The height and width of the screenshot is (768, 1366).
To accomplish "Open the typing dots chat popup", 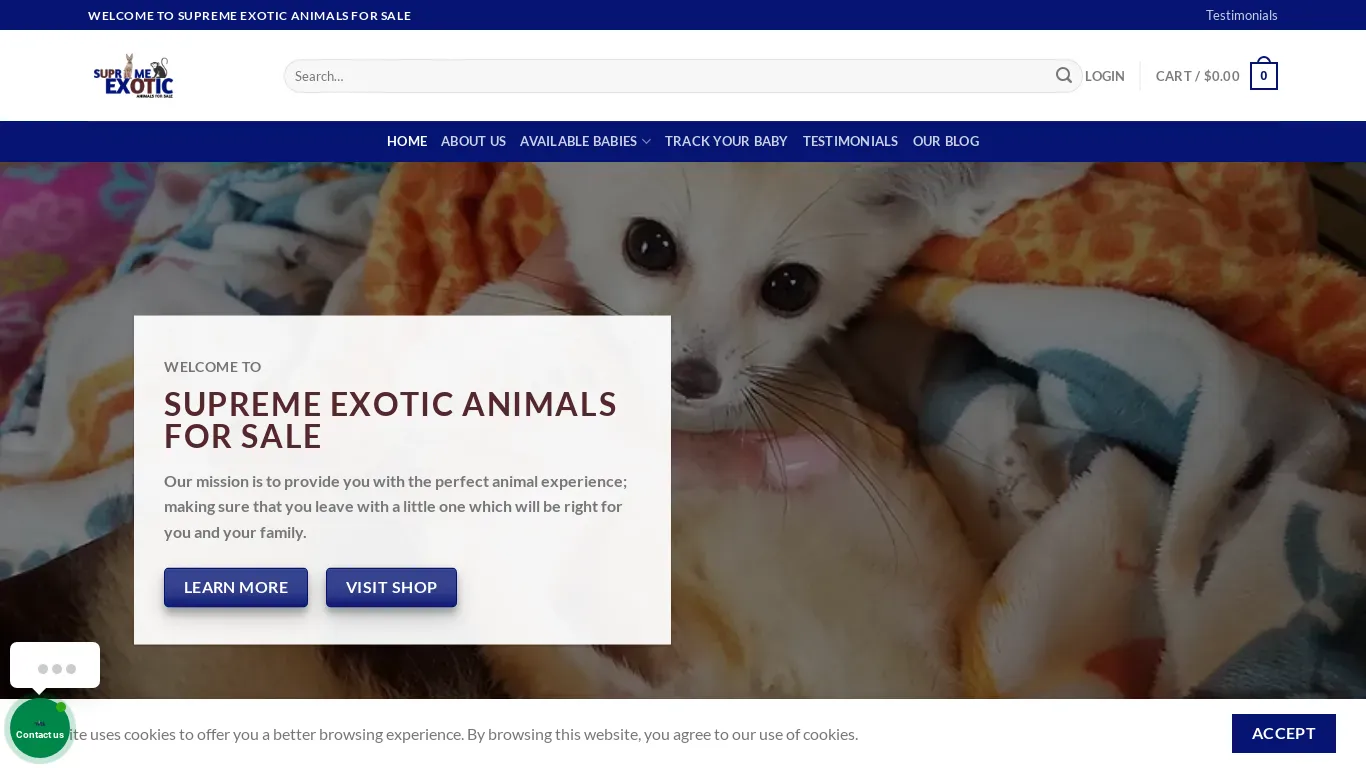I will click(55, 666).
